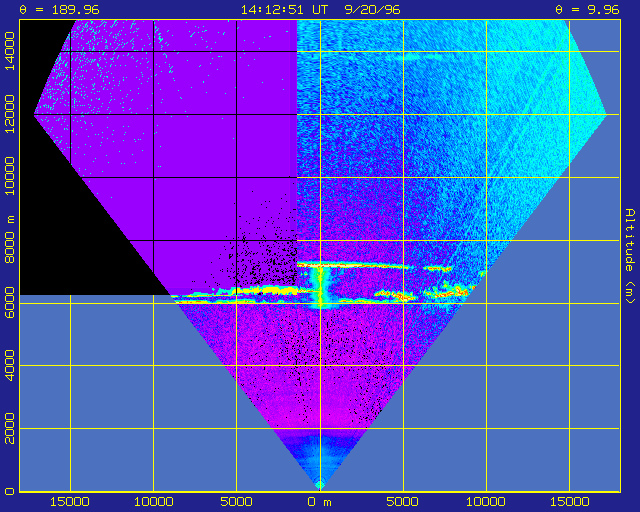Click the left-side 10000 distance label
640x512 pixels.
coord(153,502)
